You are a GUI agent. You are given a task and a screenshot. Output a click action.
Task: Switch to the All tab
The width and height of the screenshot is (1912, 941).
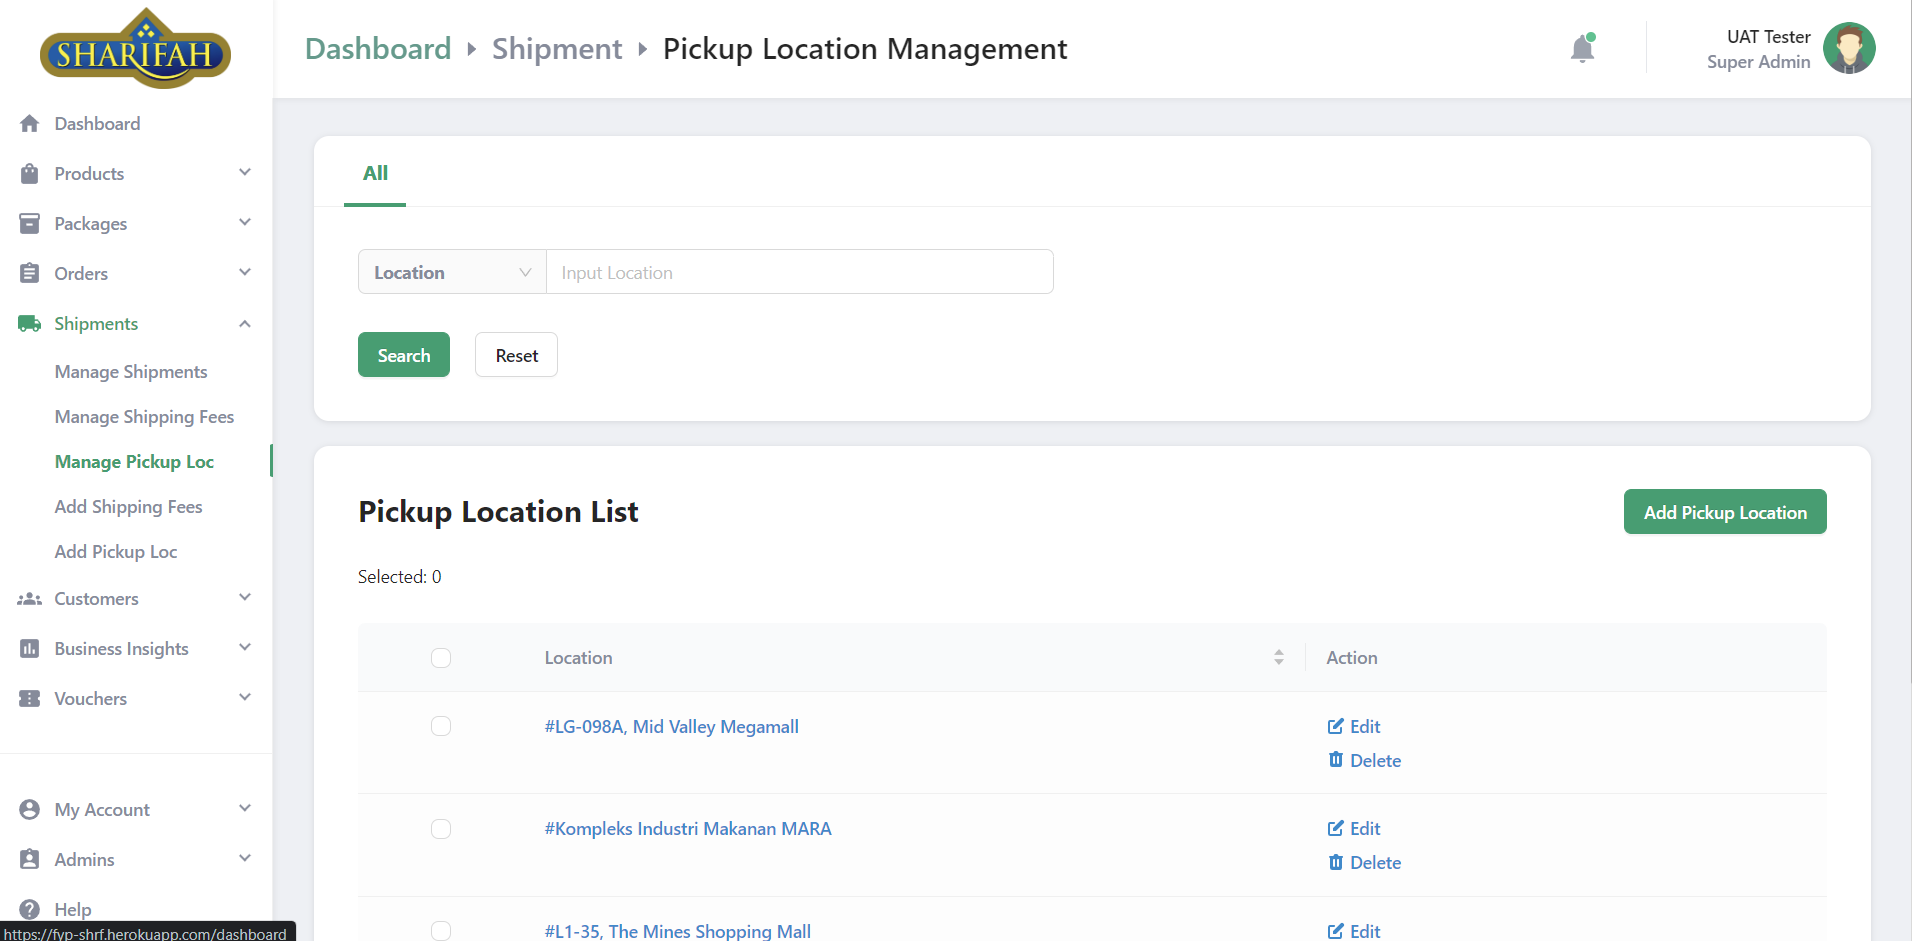point(375,173)
